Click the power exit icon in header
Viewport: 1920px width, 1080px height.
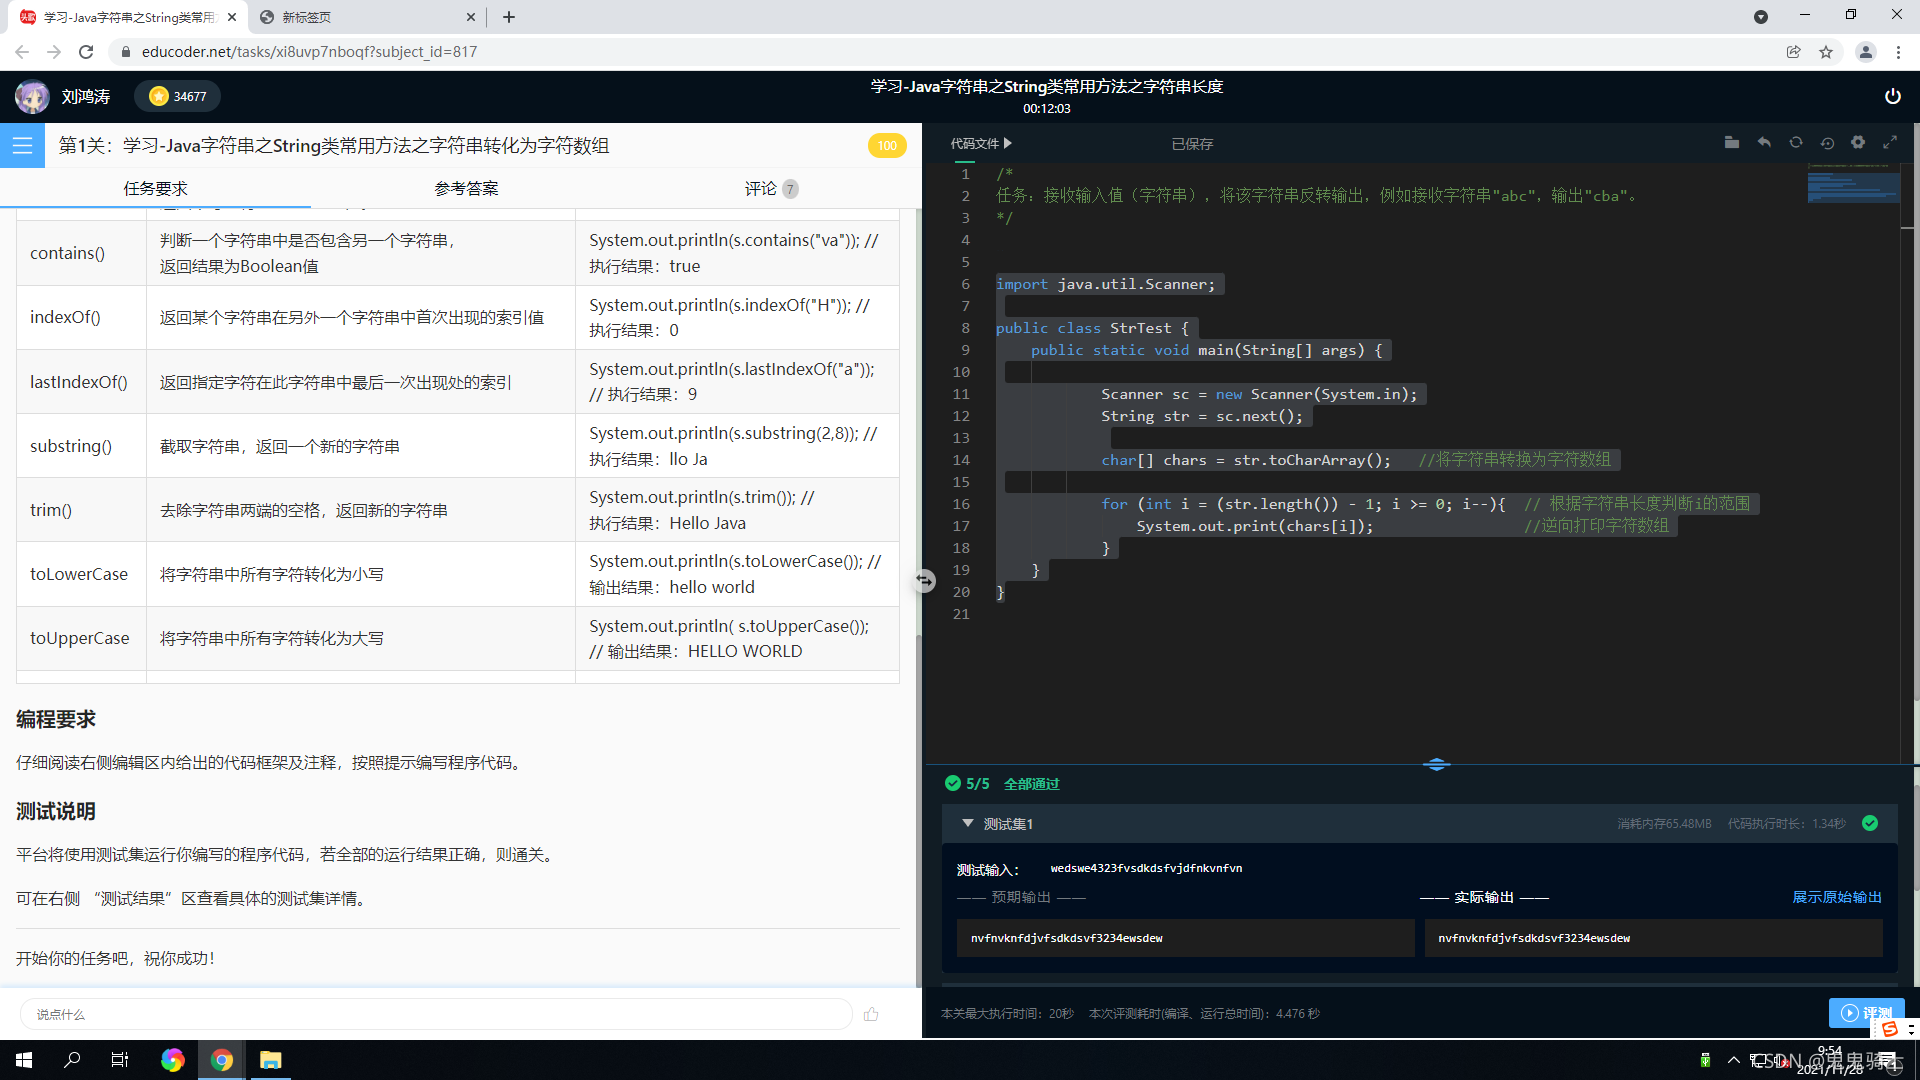coord(1892,96)
